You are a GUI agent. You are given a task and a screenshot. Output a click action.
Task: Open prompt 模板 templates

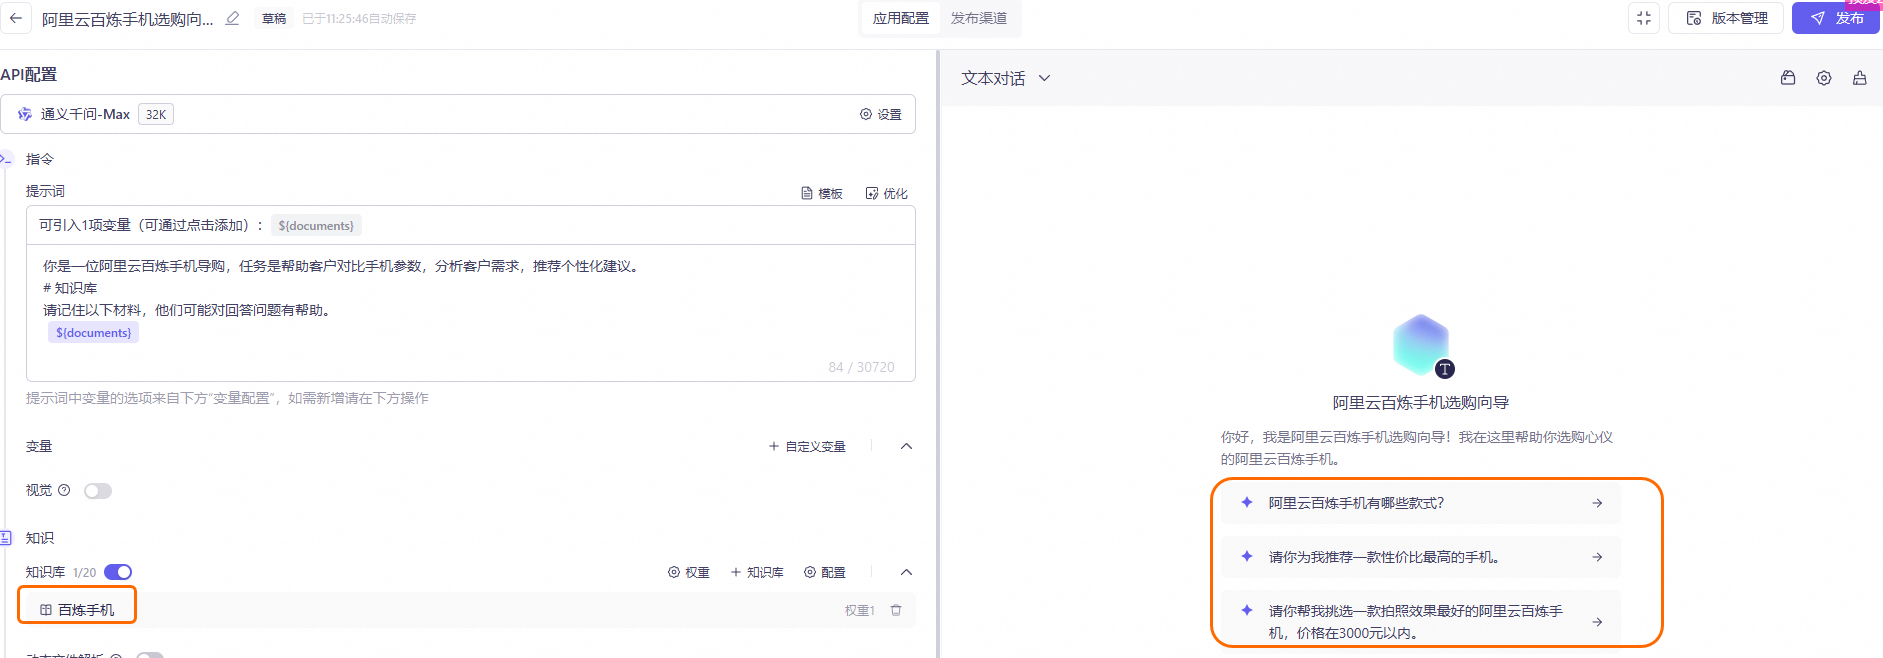click(x=822, y=193)
